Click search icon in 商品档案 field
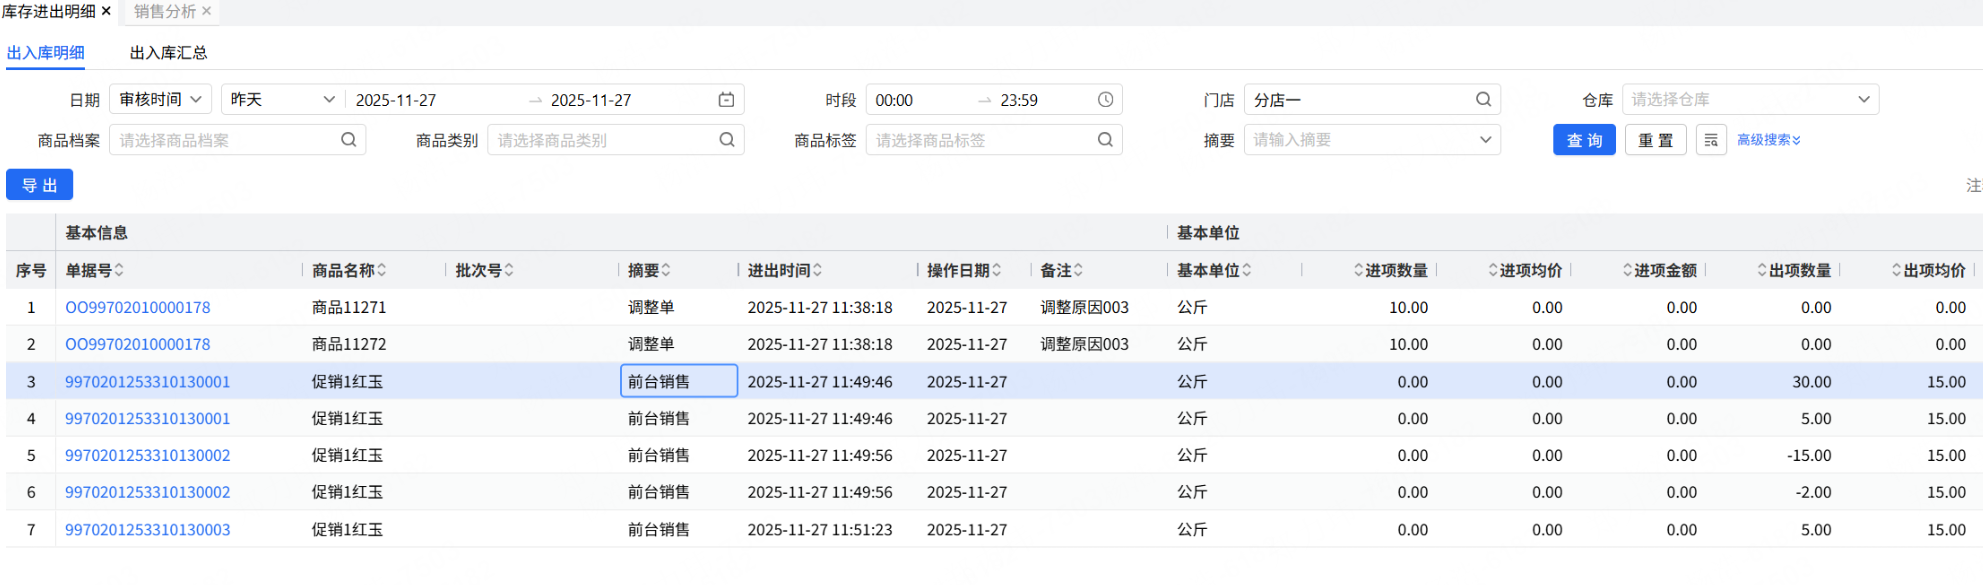This screenshot has height=585, width=1983. (x=348, y=140)
